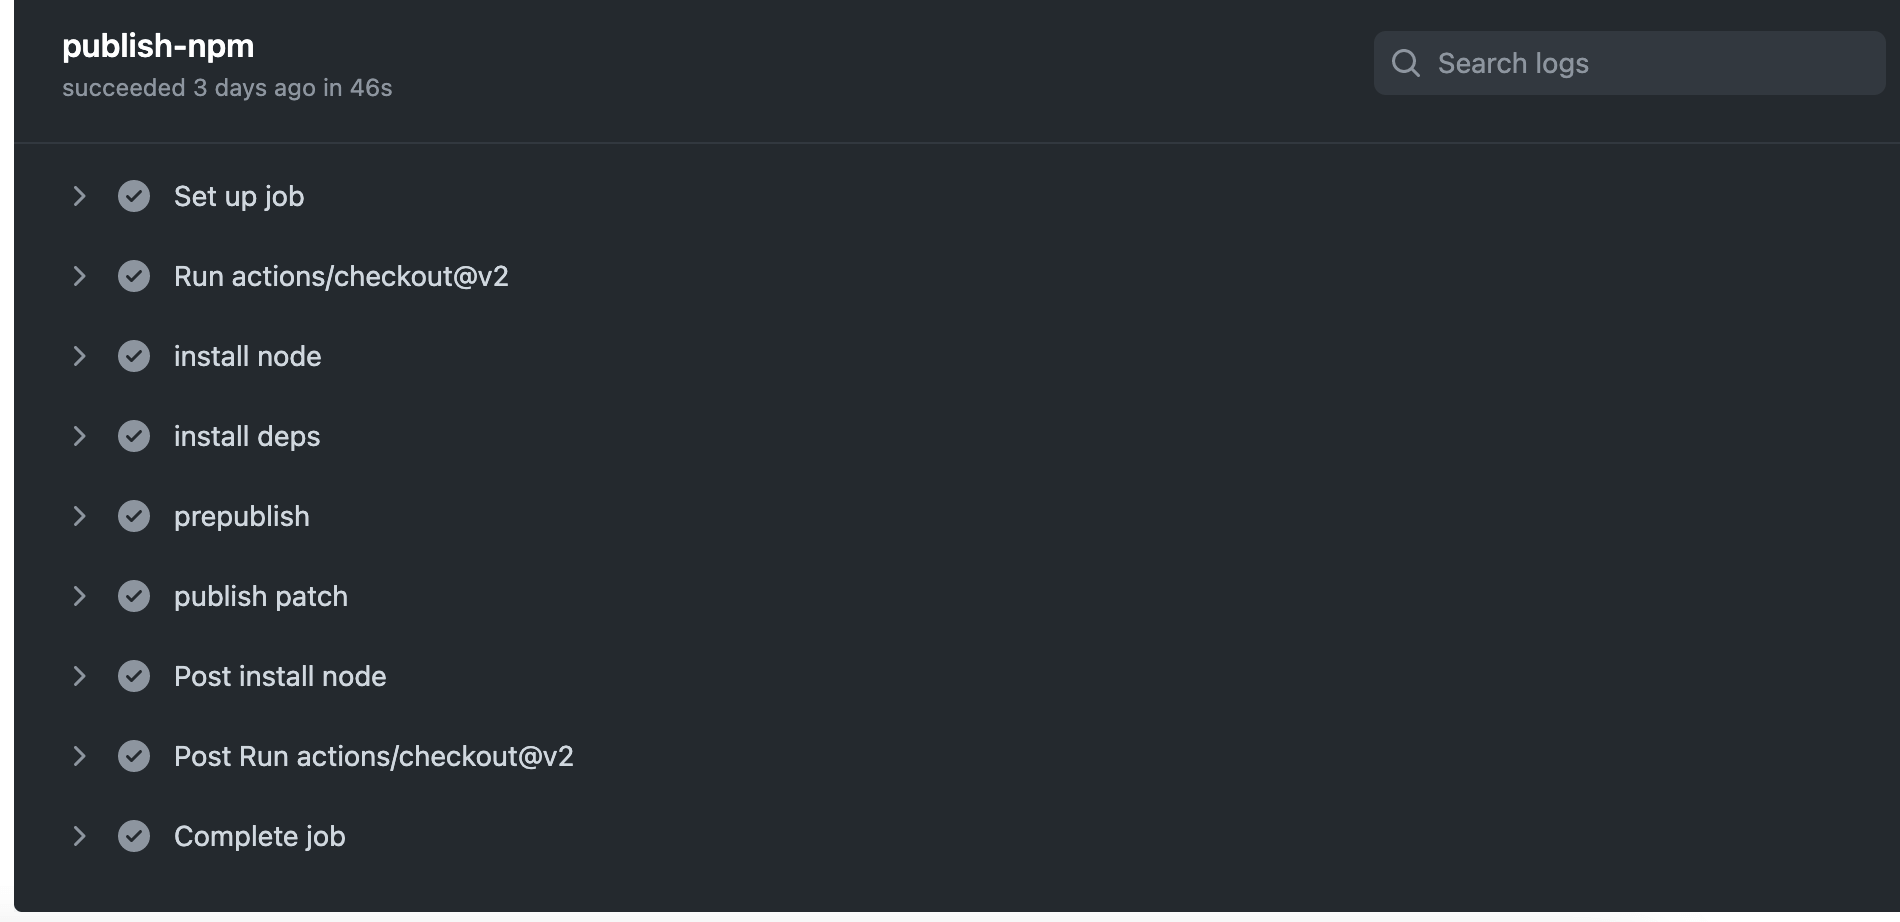Expand the Set up job step

79,196
